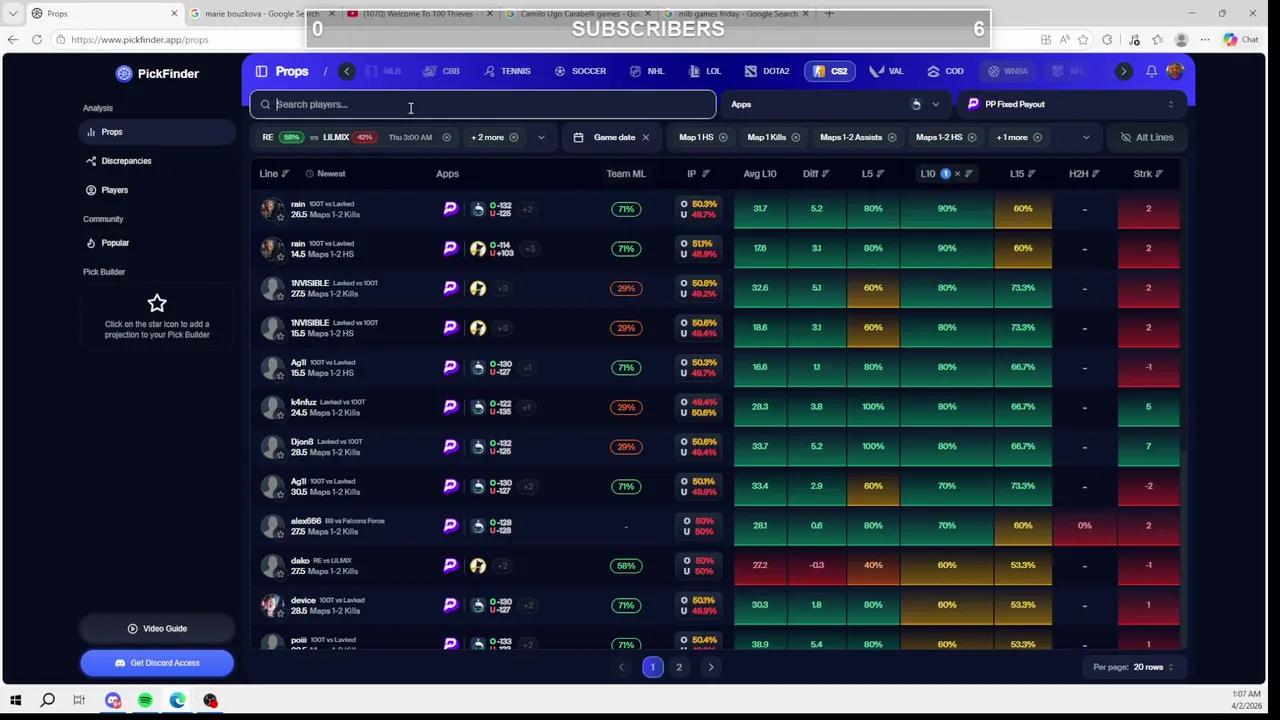The image size is (1280, 720).
Task: Go to page 2 of results
Action: coord(679,667)
